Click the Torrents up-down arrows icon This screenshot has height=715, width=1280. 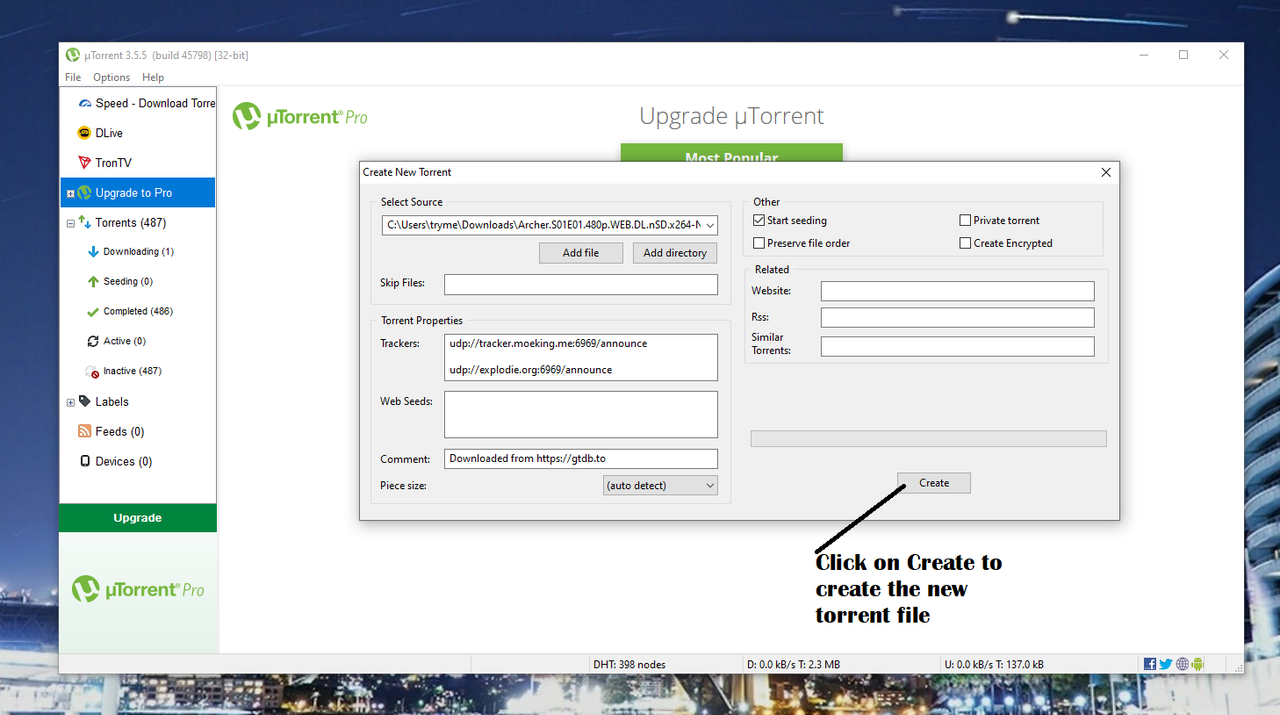(x=85, y=223)
